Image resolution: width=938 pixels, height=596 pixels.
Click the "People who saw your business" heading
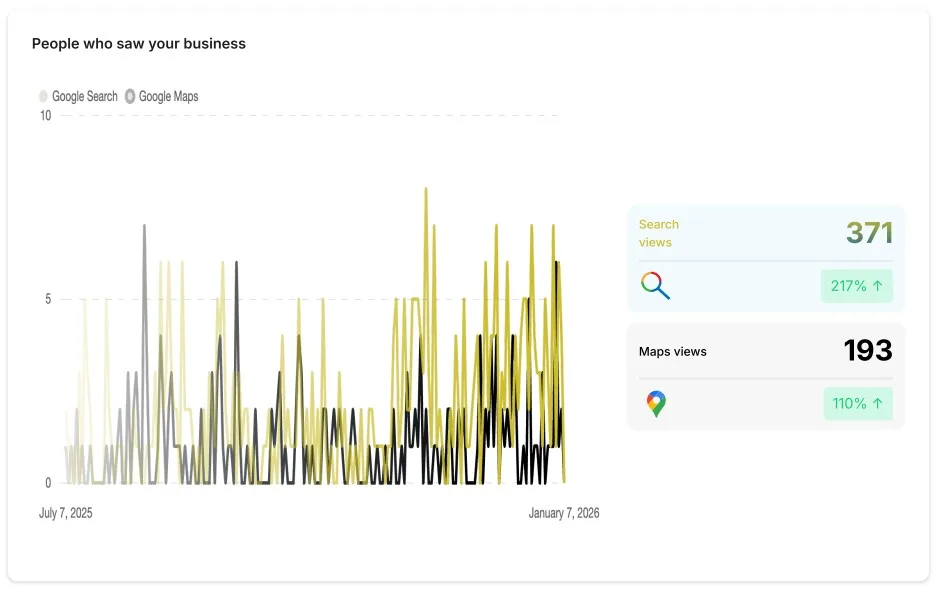139,44
